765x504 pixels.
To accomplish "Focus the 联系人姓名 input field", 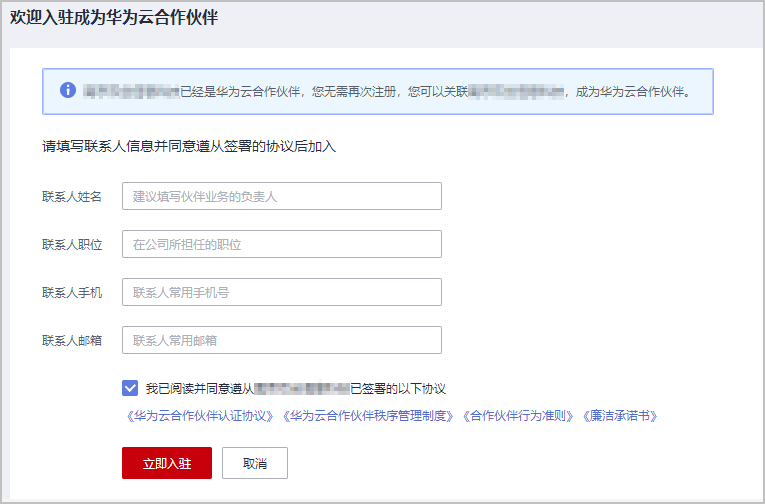I will point(282,196).
